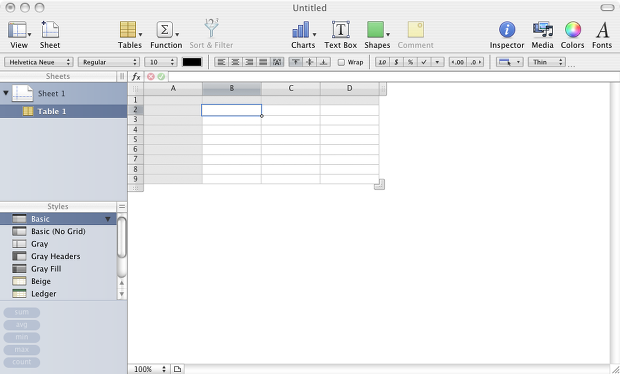The image size is (620, 374).
Task: Click the add-column handle right of column D
Action: (x=383, y=89)
